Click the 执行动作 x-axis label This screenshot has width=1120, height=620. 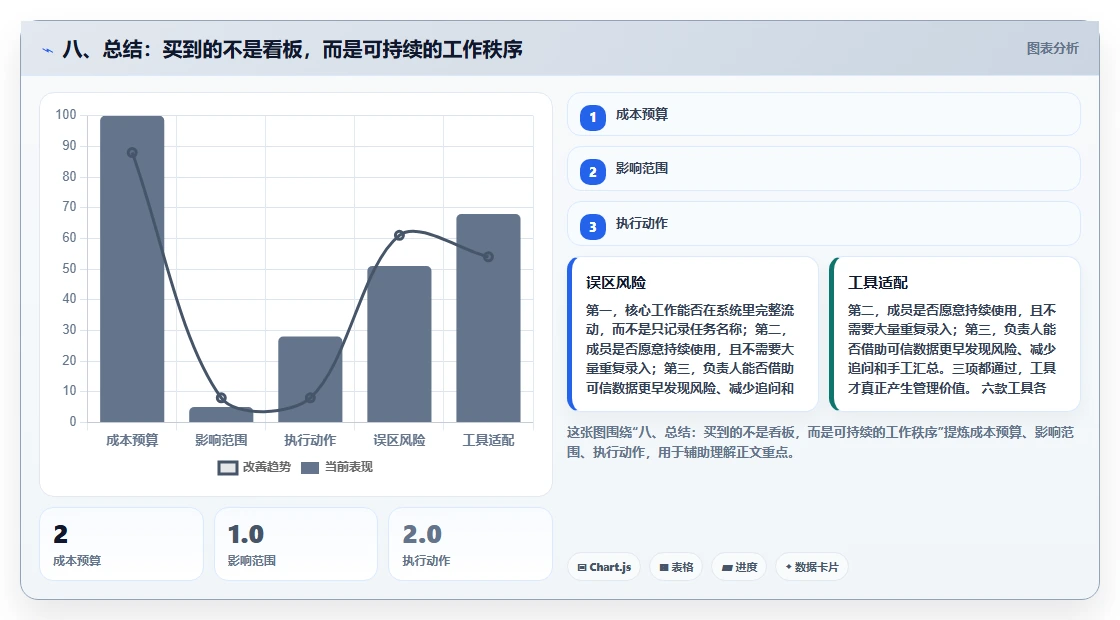310,441
